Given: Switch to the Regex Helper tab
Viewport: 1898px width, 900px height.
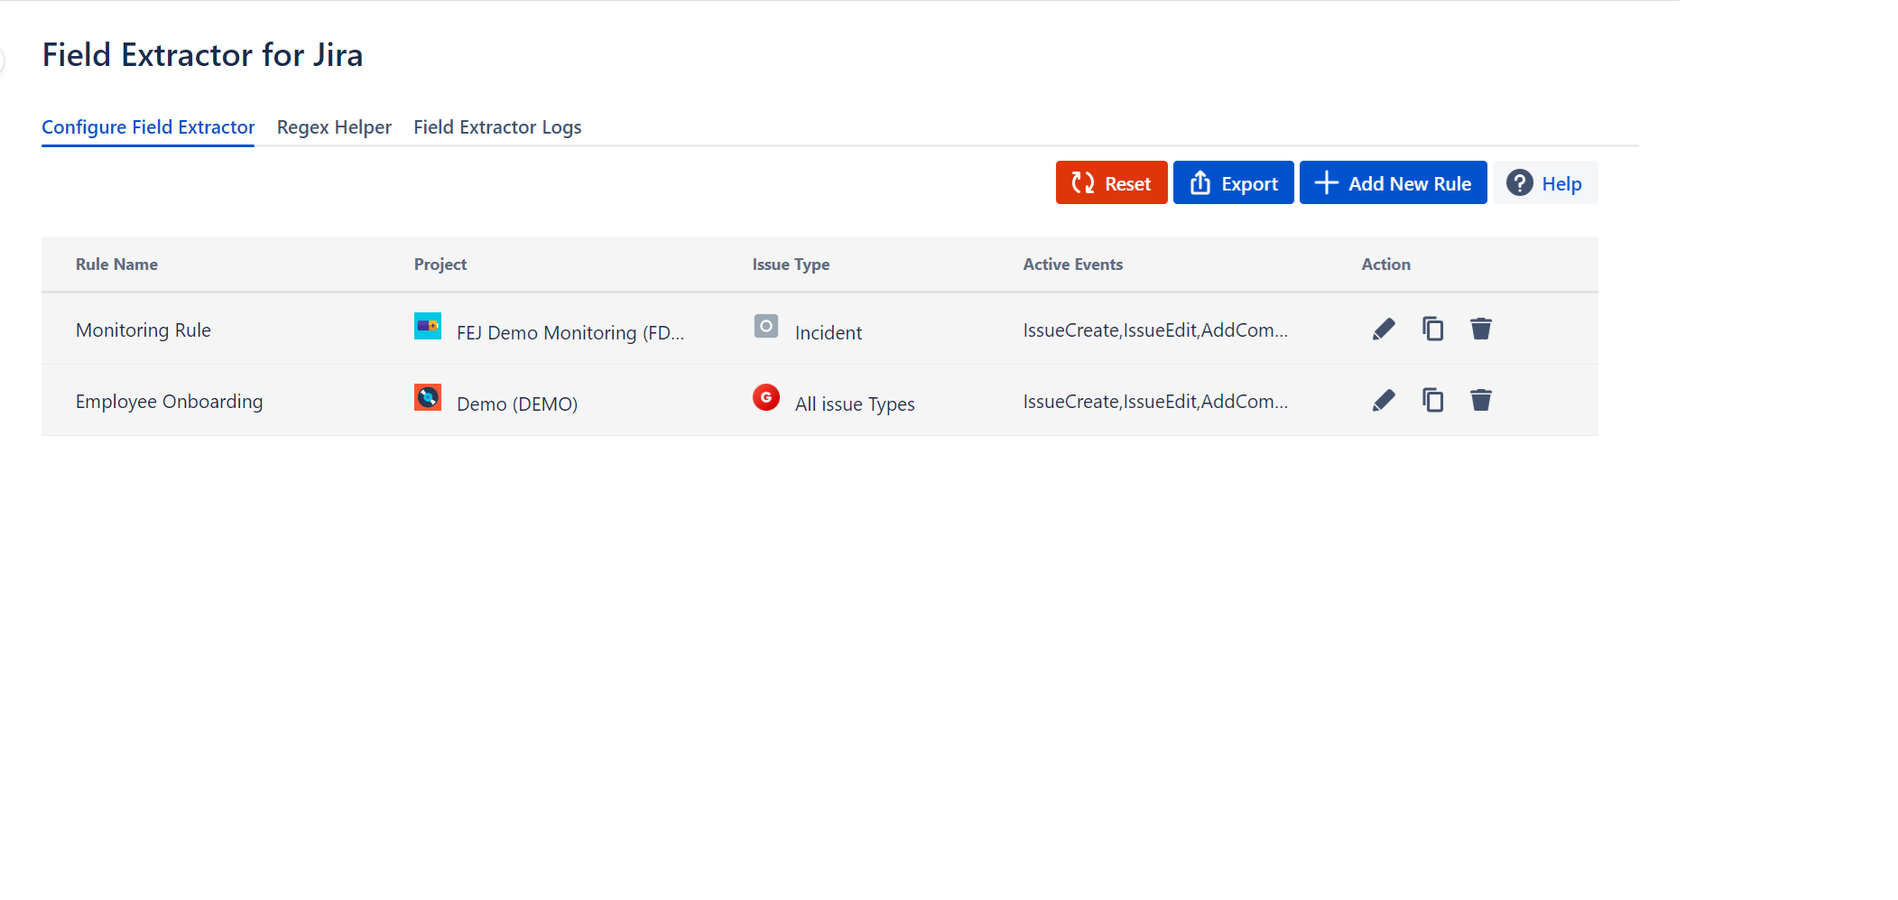Looking at the screenshot, I should point(334,127).
